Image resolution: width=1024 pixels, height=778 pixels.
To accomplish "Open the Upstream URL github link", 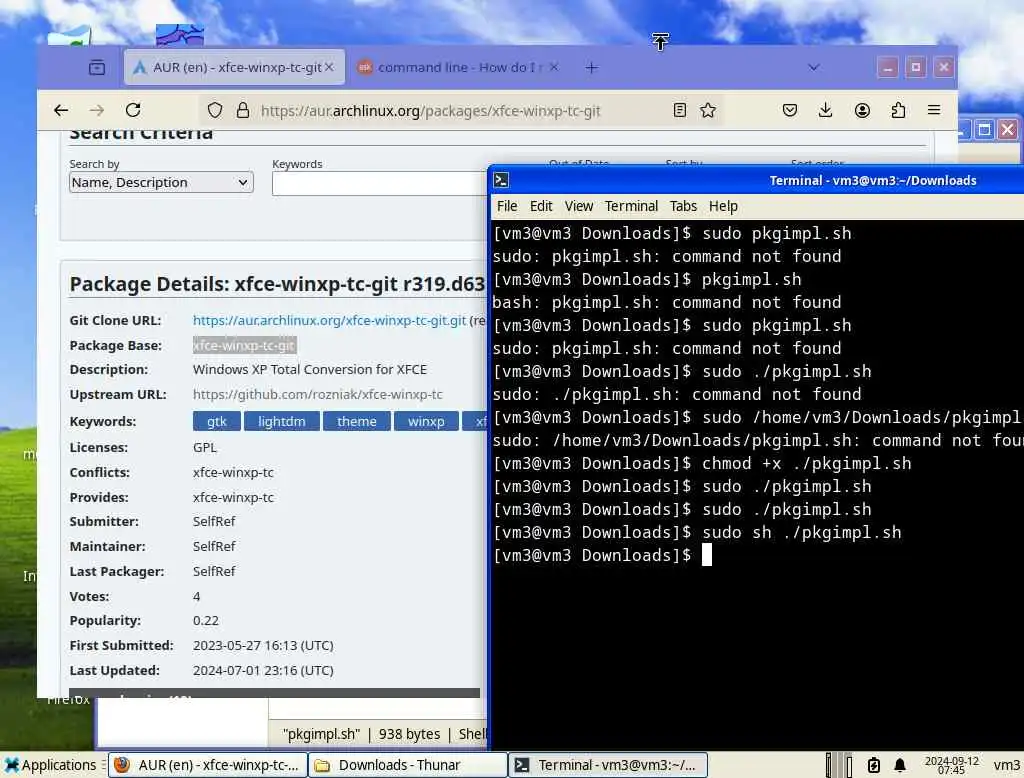I will coord(317,395).
